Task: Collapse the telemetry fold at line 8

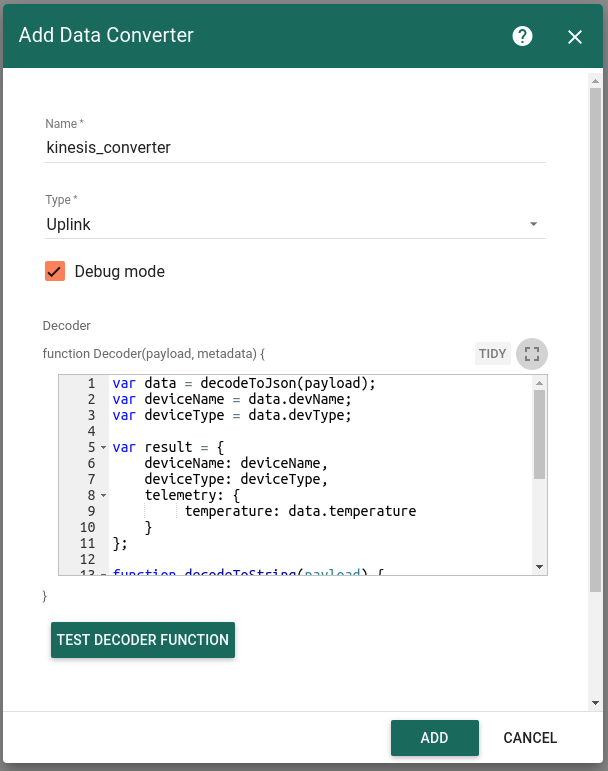Action: tap(103, 495)
